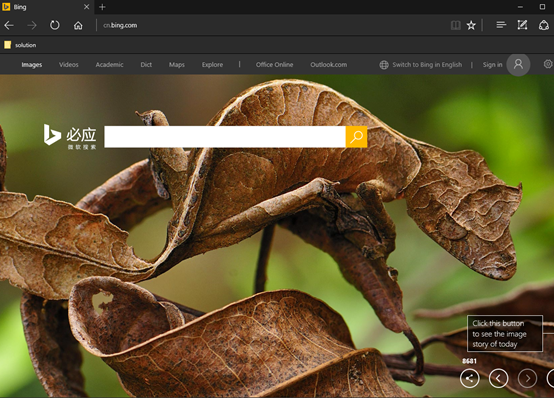Share today's image with the circular share icon
This screenshot has width=554, height=398.
click(x=470, y=378)
